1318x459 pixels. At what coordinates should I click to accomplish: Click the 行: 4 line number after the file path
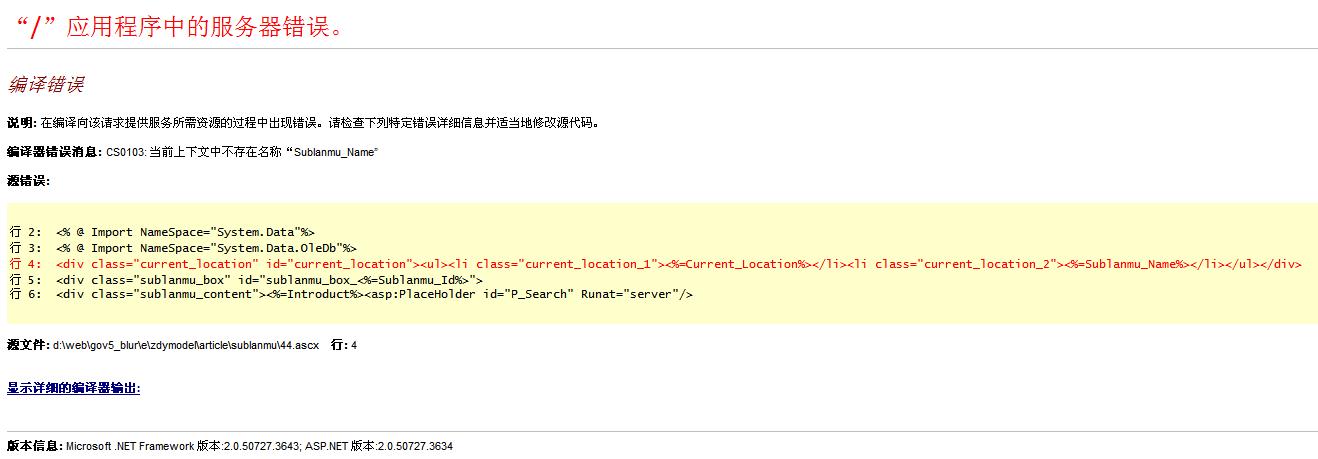pyautogui.click(x=344, y=345)
